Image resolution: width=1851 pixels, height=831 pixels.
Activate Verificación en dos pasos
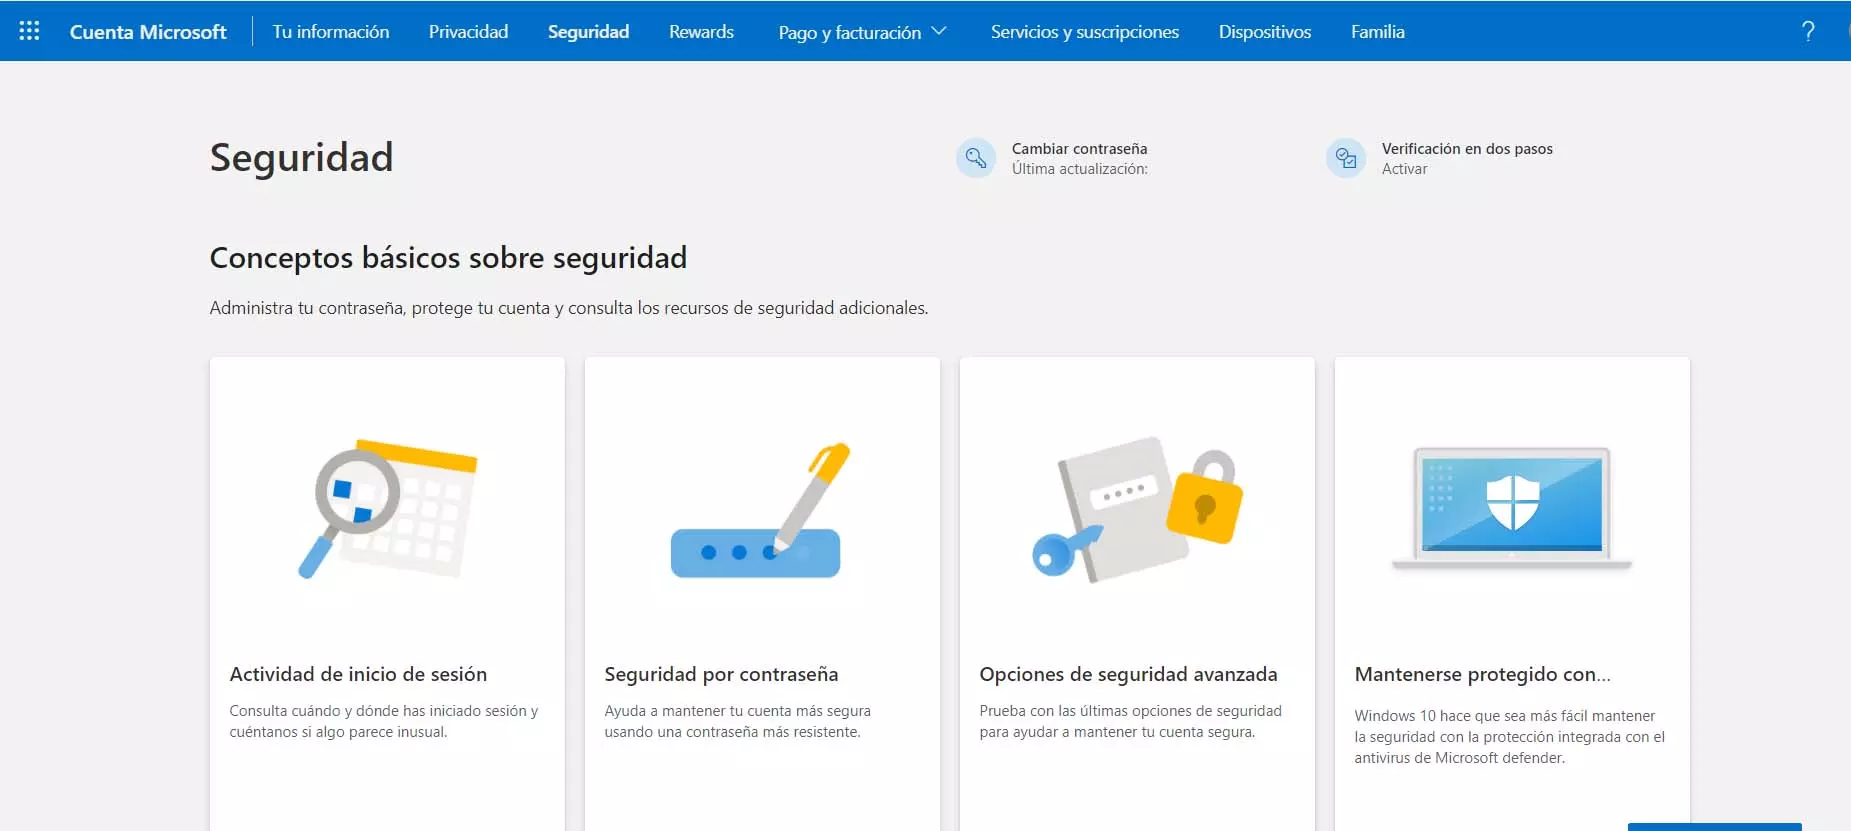click(1404, 169)
